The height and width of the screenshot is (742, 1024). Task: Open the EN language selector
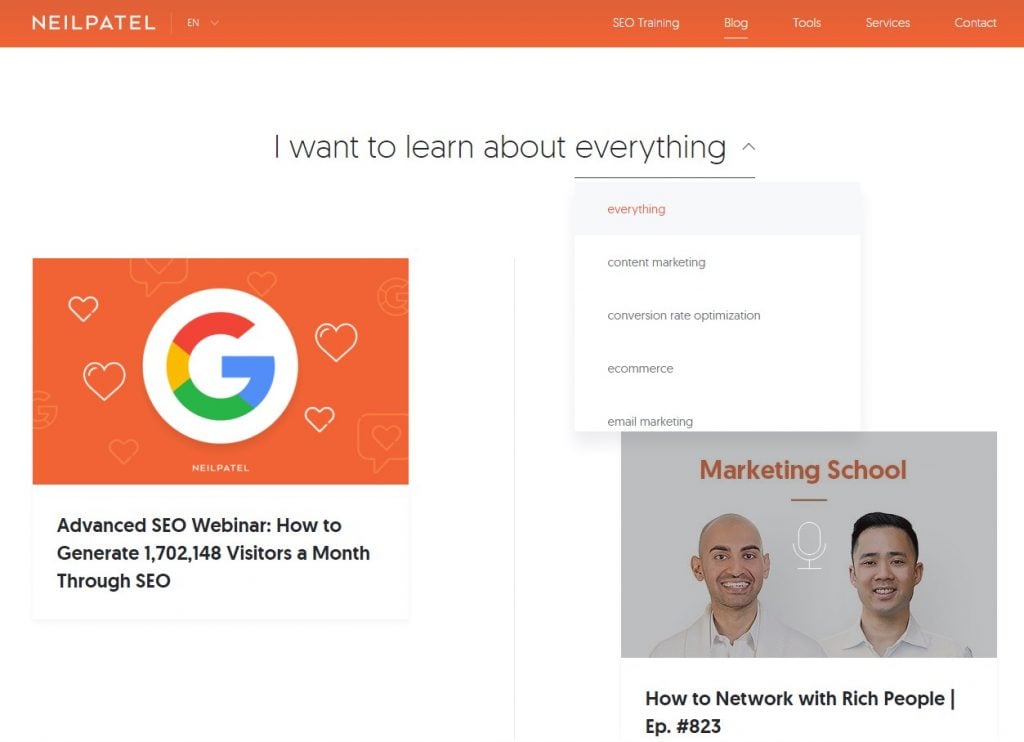click(202, 23)
